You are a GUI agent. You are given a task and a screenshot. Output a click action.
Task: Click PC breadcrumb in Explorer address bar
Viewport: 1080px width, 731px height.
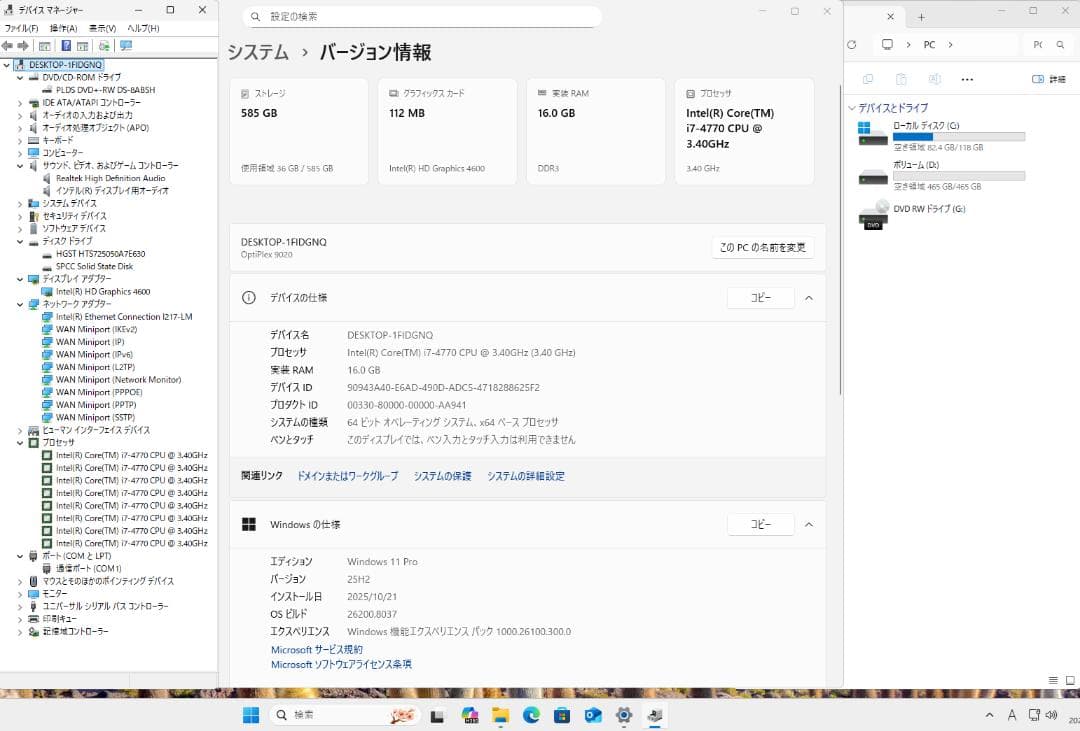929,45
